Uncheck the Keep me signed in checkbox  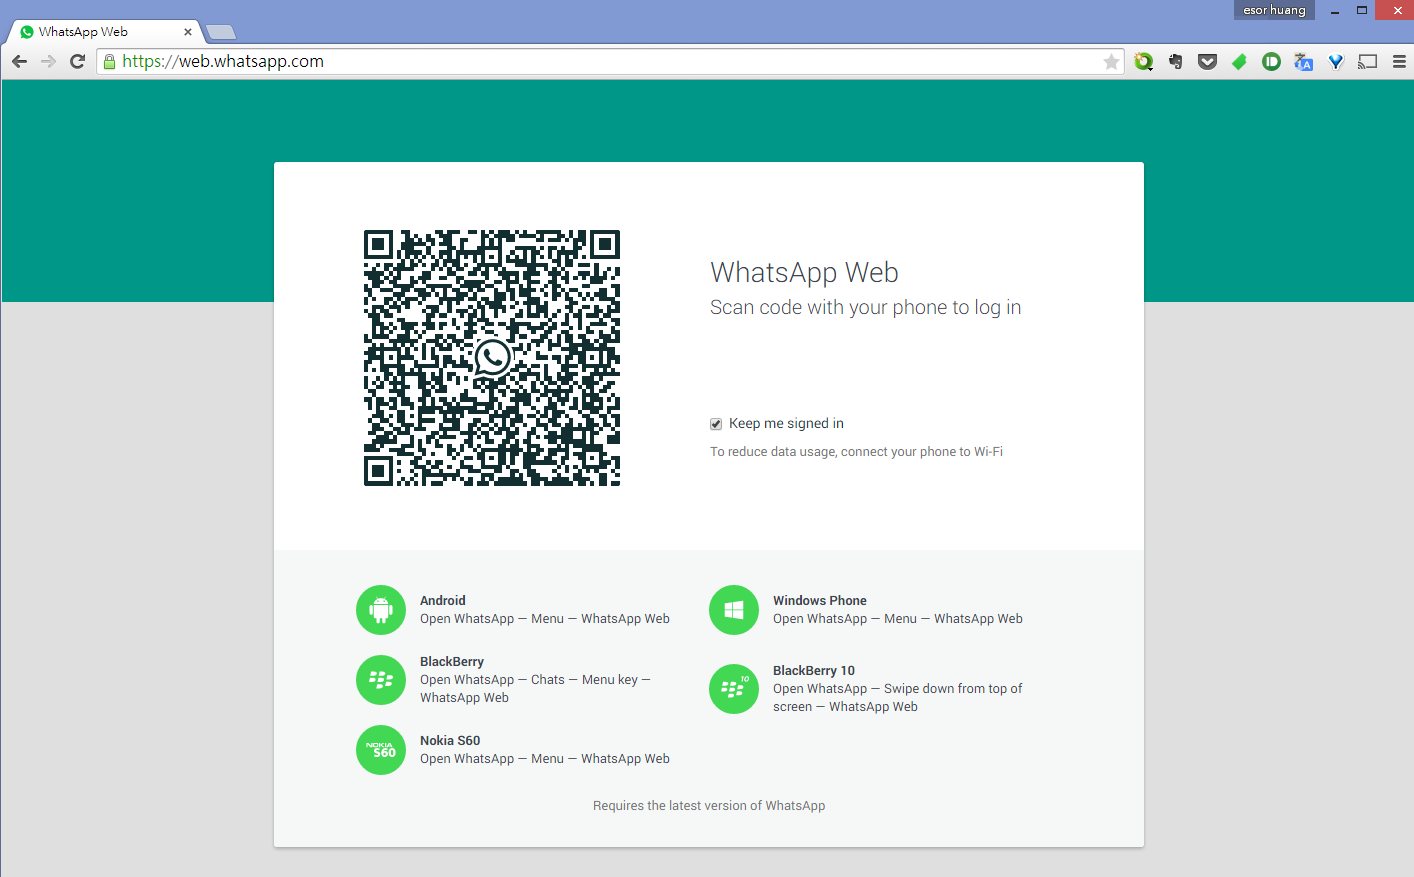716,424
